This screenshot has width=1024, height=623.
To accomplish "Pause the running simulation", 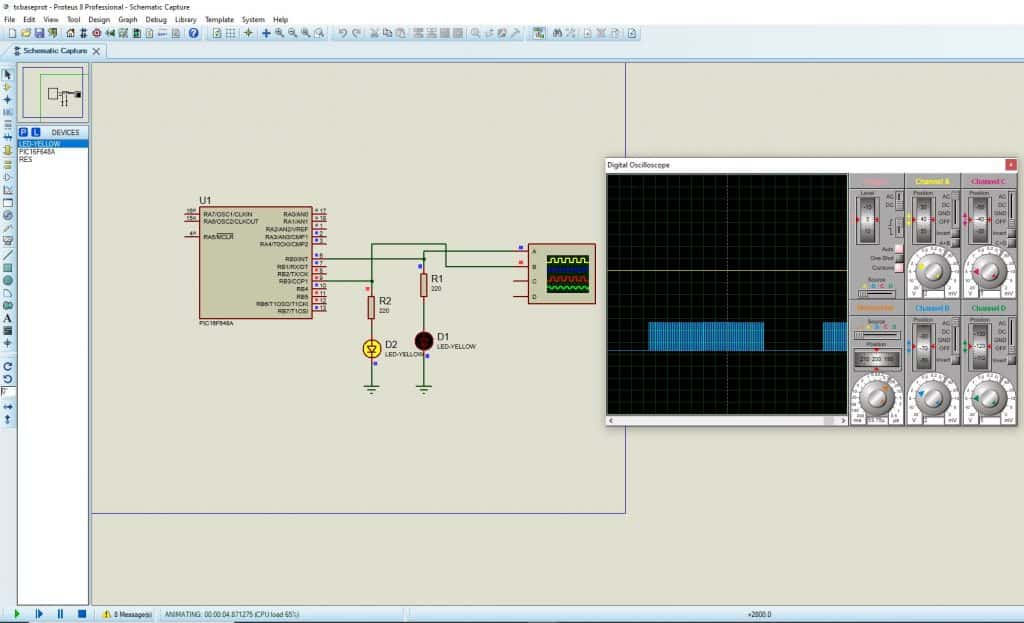I will click(x=60, y=614).
